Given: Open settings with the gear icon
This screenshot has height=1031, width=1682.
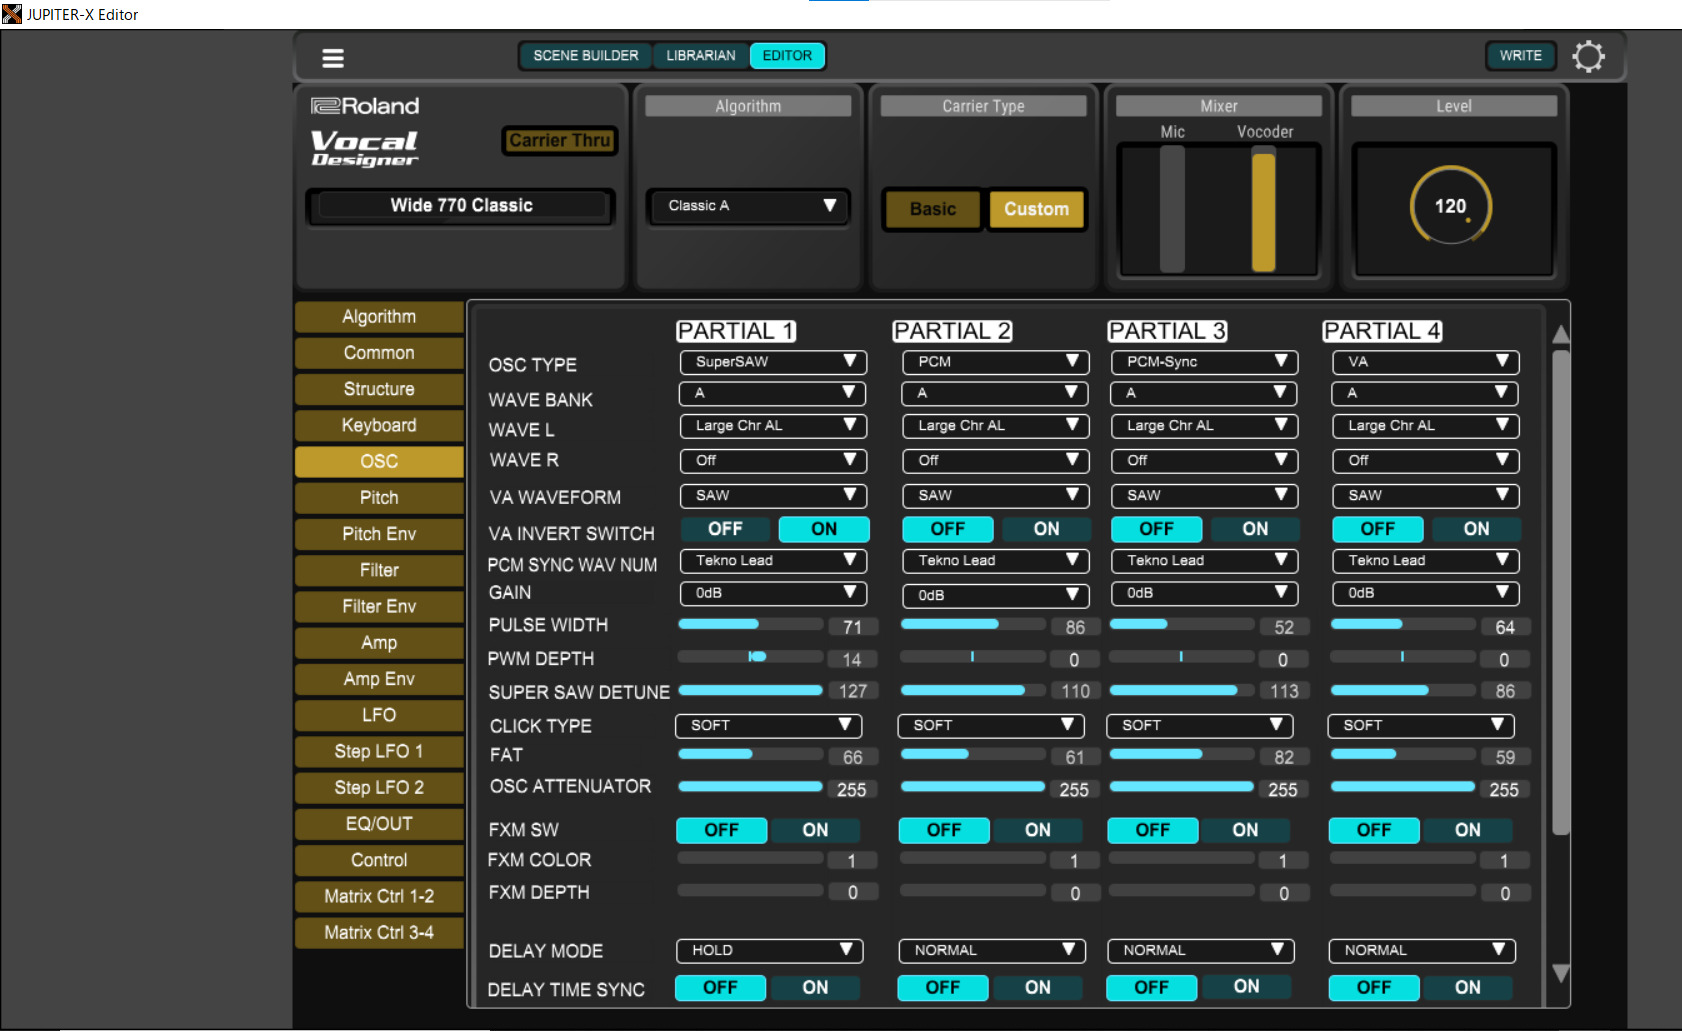Looking at the screenshot, I should (x=1588, y=56).
